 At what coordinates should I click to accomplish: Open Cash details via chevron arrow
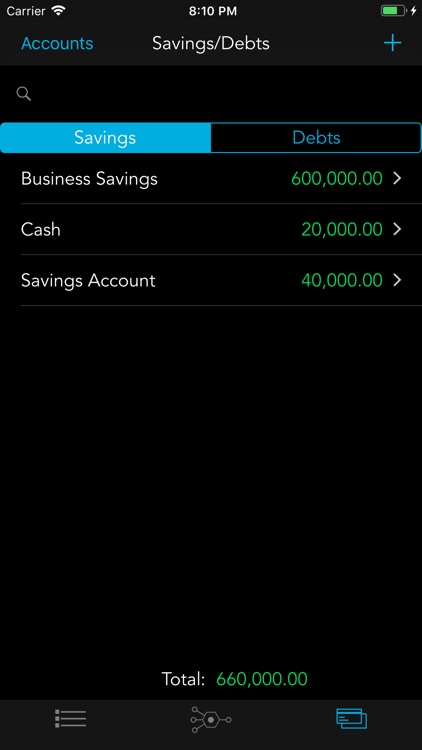pos(397,230)
